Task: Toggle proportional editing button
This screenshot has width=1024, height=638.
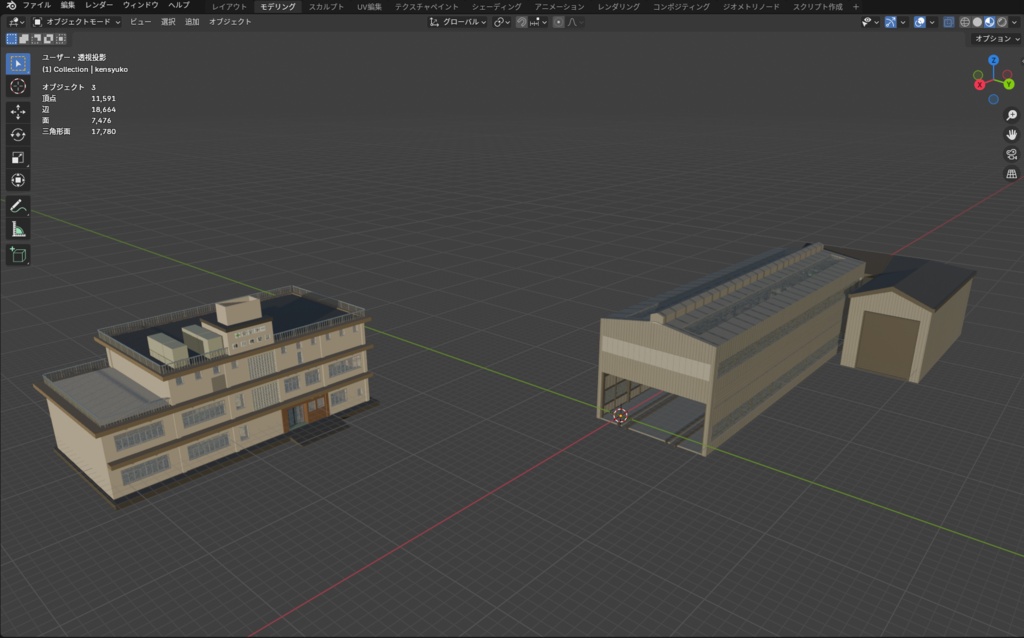Action: (558, 22)
